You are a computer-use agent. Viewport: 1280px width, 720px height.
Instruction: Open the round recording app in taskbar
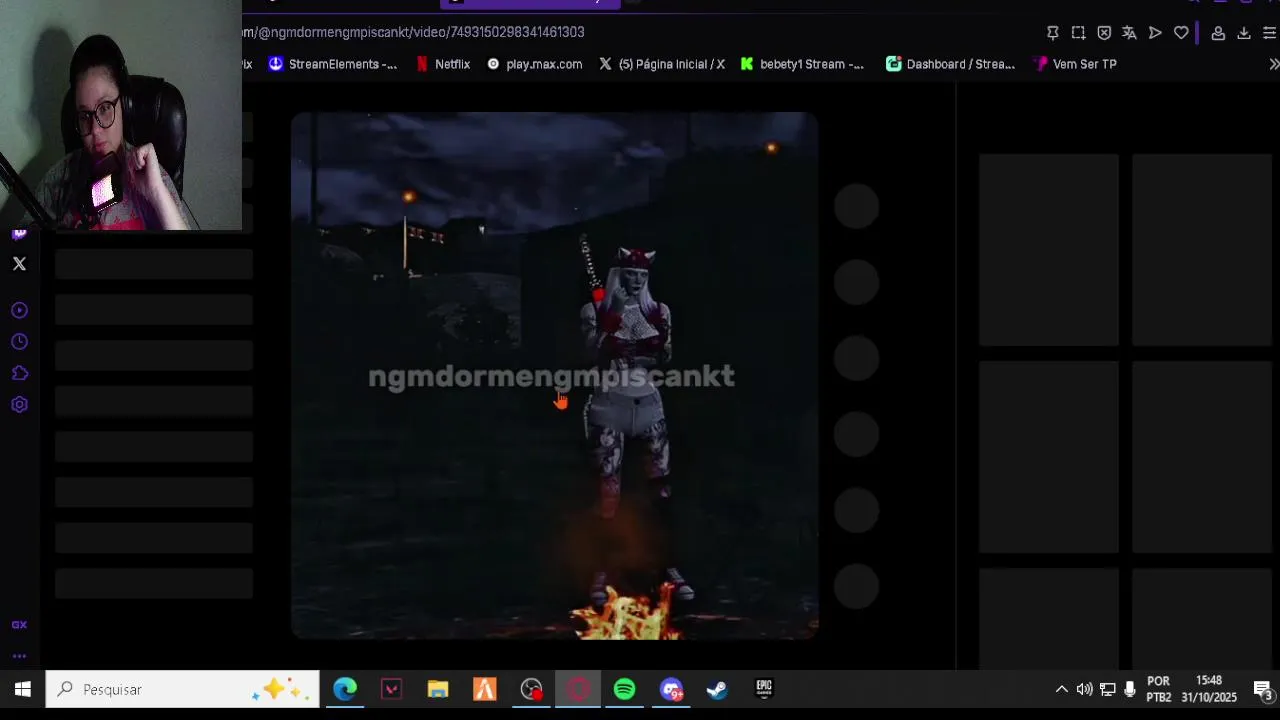531,689
